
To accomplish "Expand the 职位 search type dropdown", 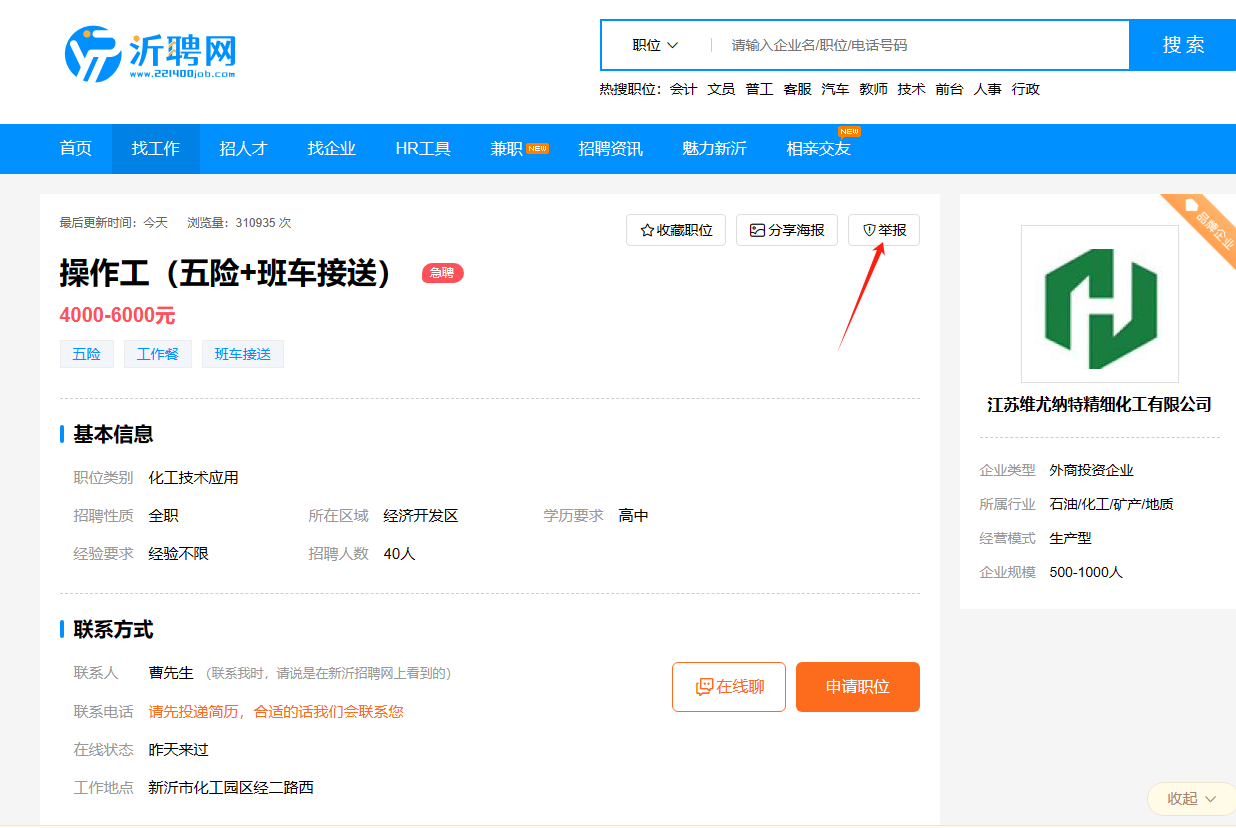I will 655,45.
